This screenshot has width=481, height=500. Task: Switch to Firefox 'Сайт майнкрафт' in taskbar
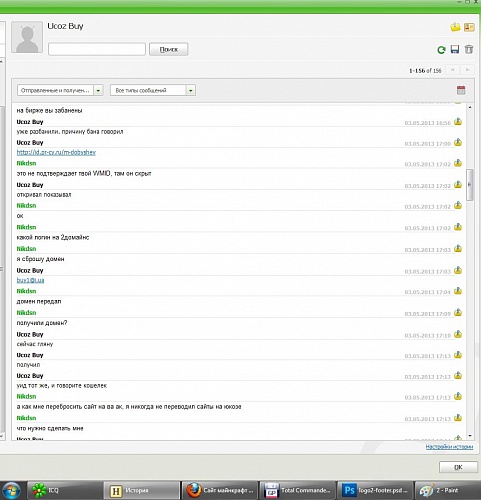pos(220,490)
